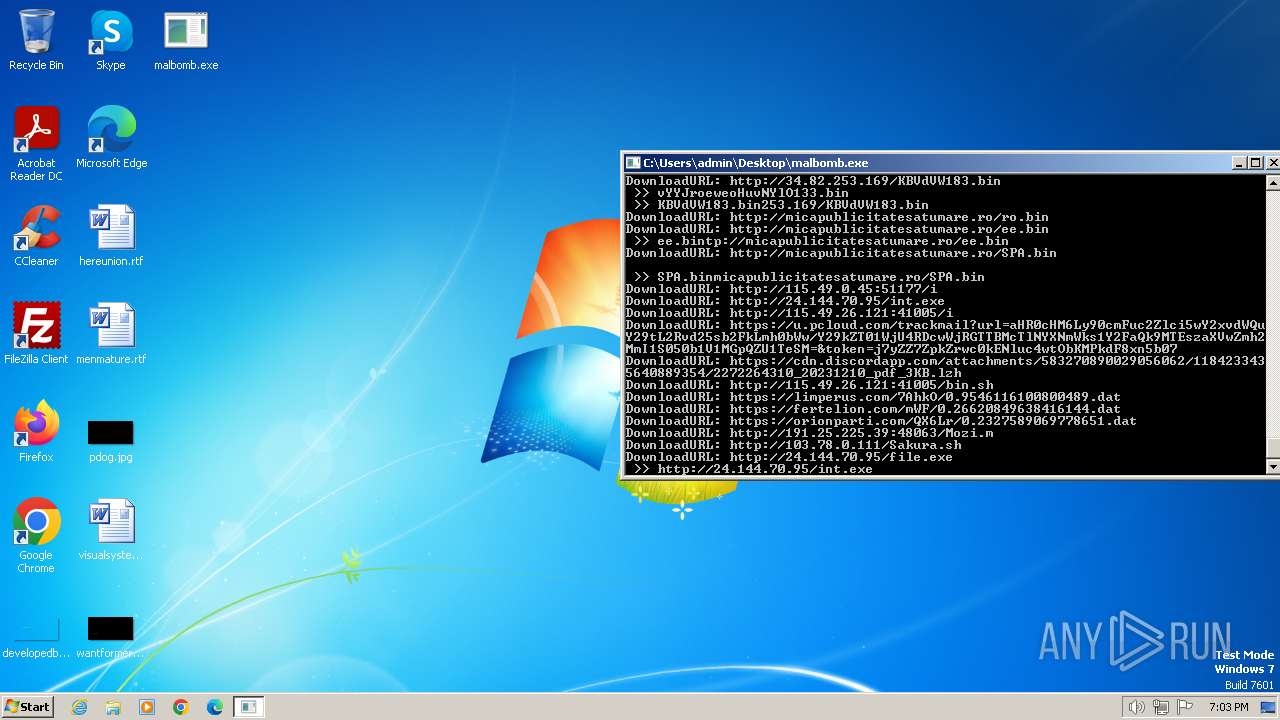This screenshot has height=720, width=1280.
Task: Click the volume speaker tray icon
Action: [1136, 707]
